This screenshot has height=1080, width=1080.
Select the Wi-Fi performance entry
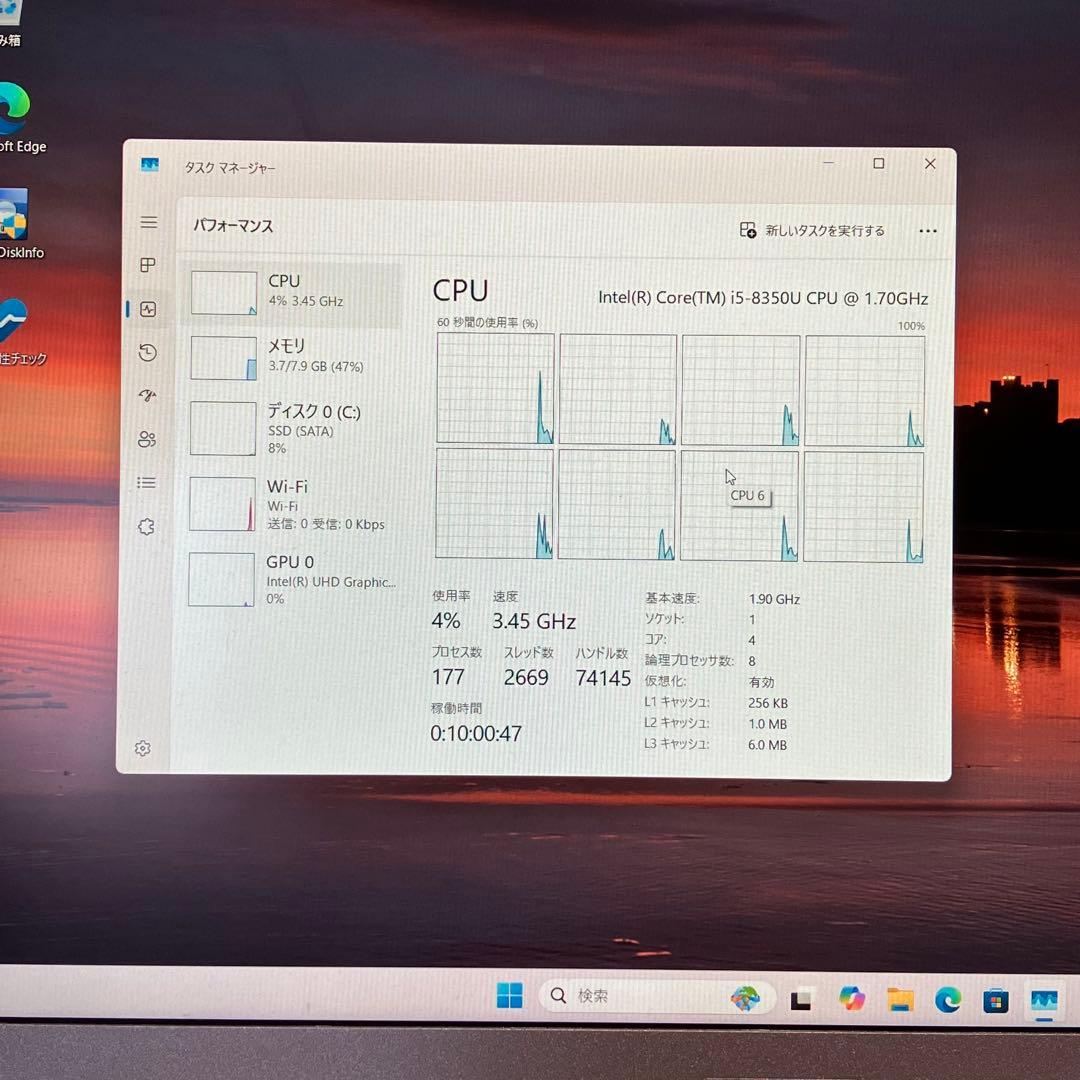click(x=292, y=504)
